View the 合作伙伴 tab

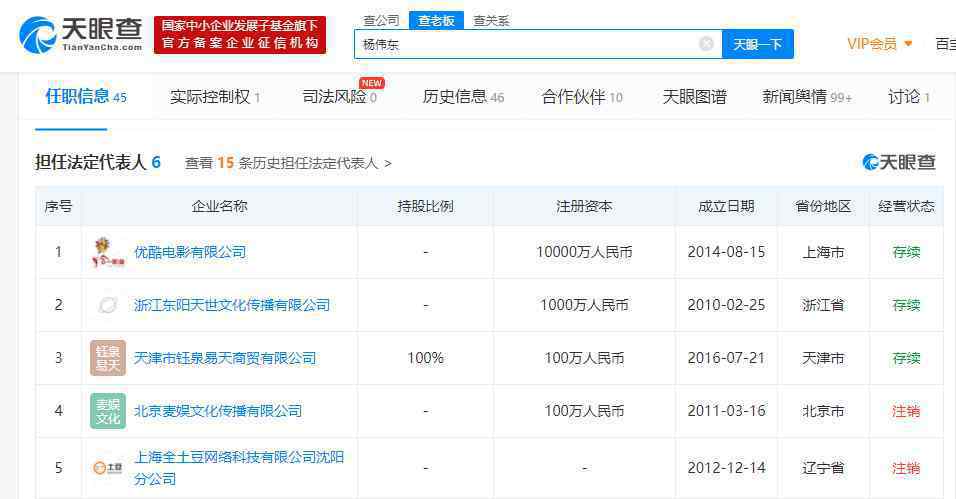(582, 97)
